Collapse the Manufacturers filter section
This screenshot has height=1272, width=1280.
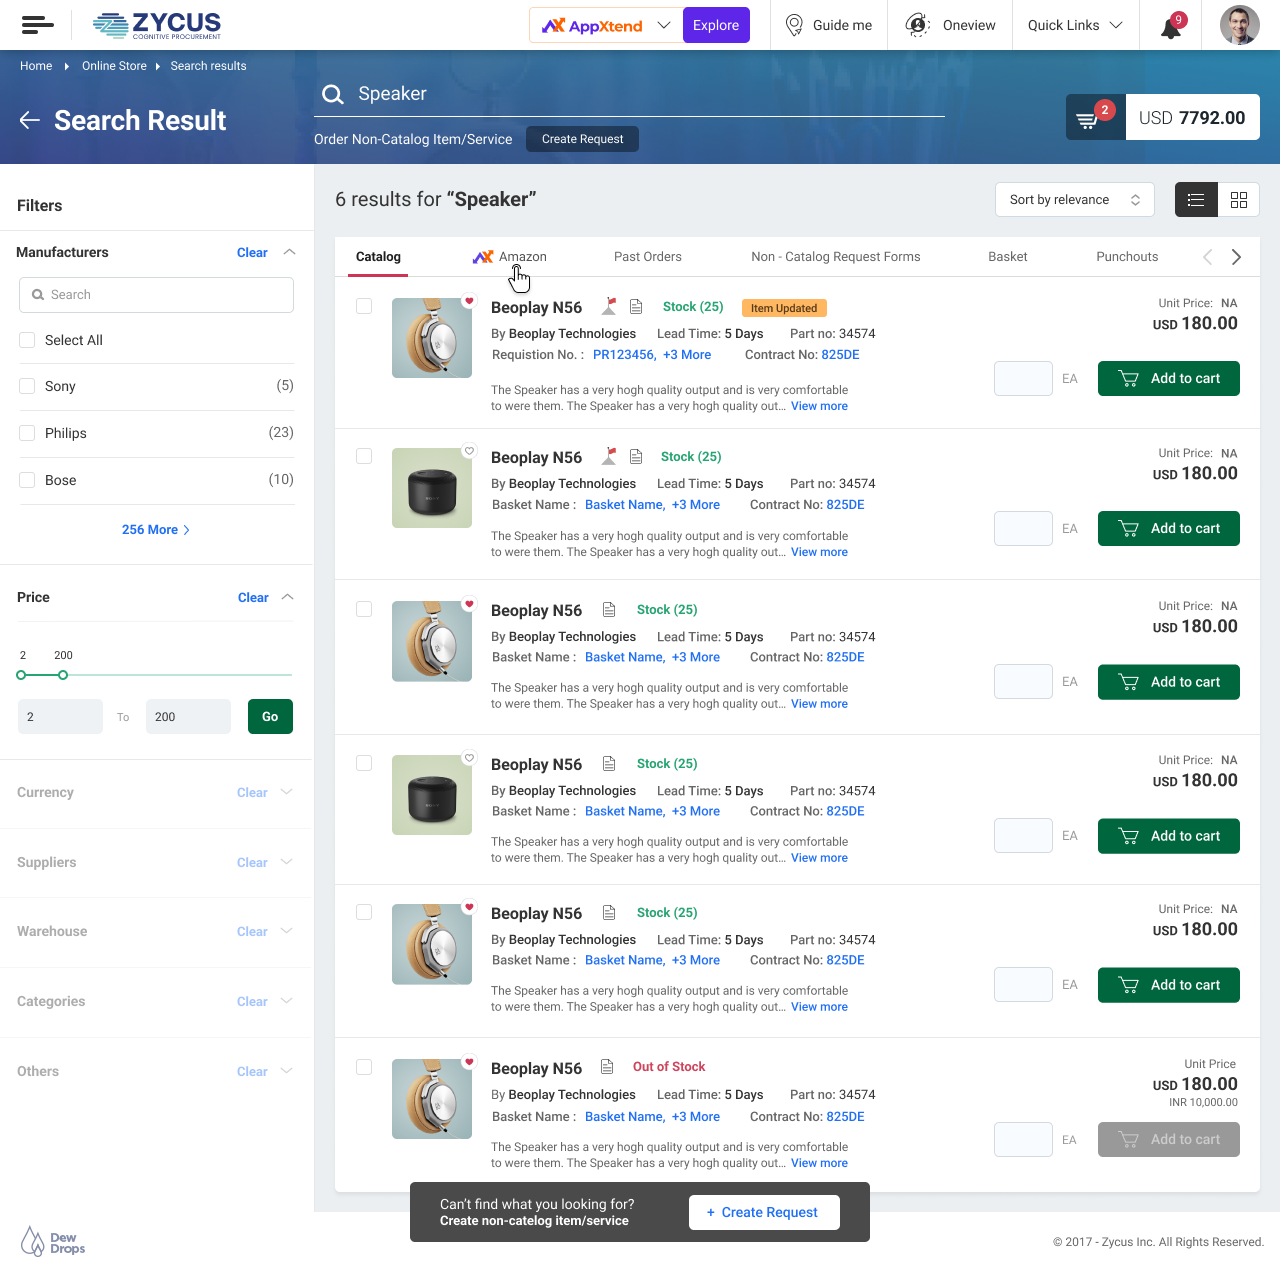tap(289, 252)
